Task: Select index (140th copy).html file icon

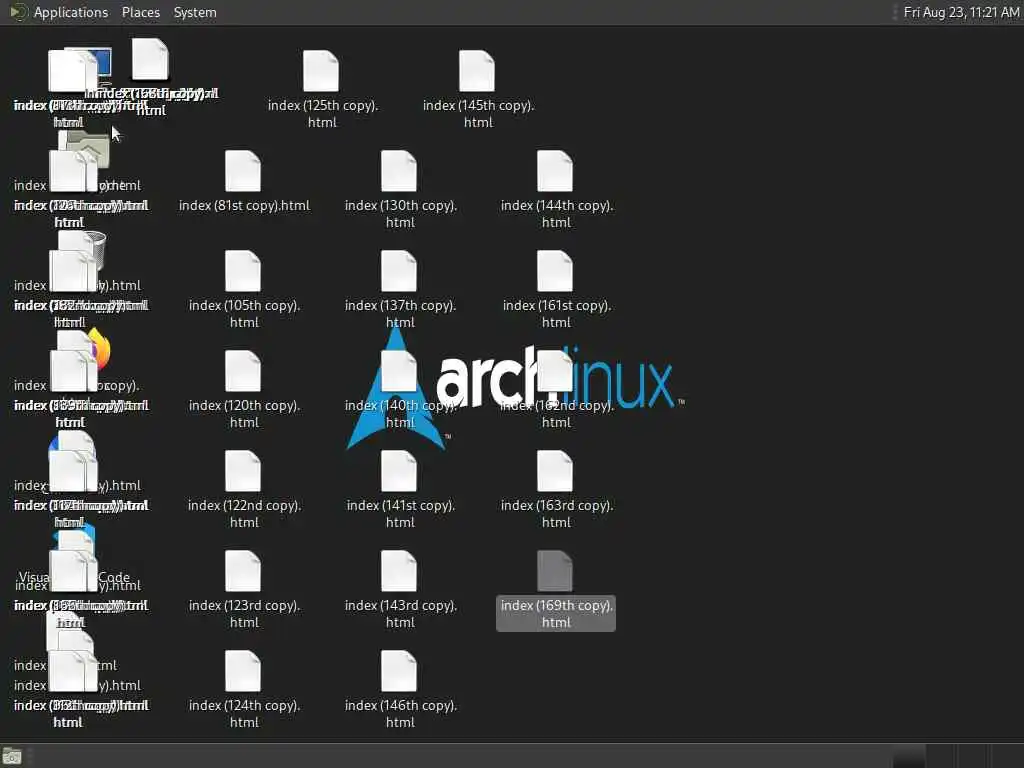Action: (x=399, y=371)
